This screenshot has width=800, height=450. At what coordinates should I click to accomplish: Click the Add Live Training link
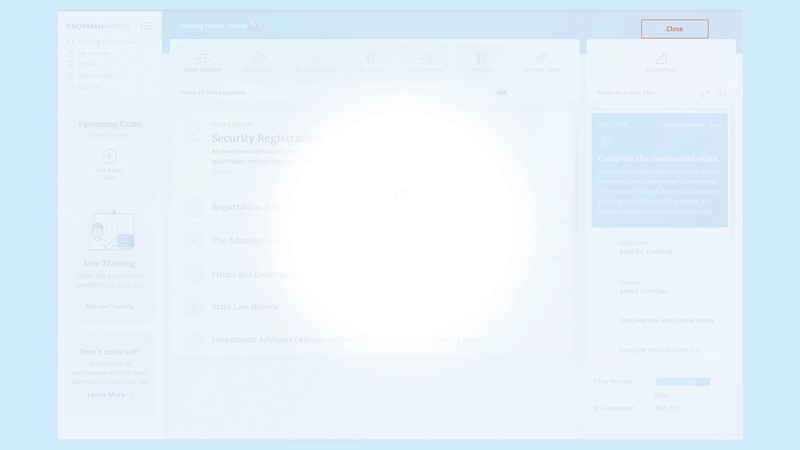pos(109,306)
